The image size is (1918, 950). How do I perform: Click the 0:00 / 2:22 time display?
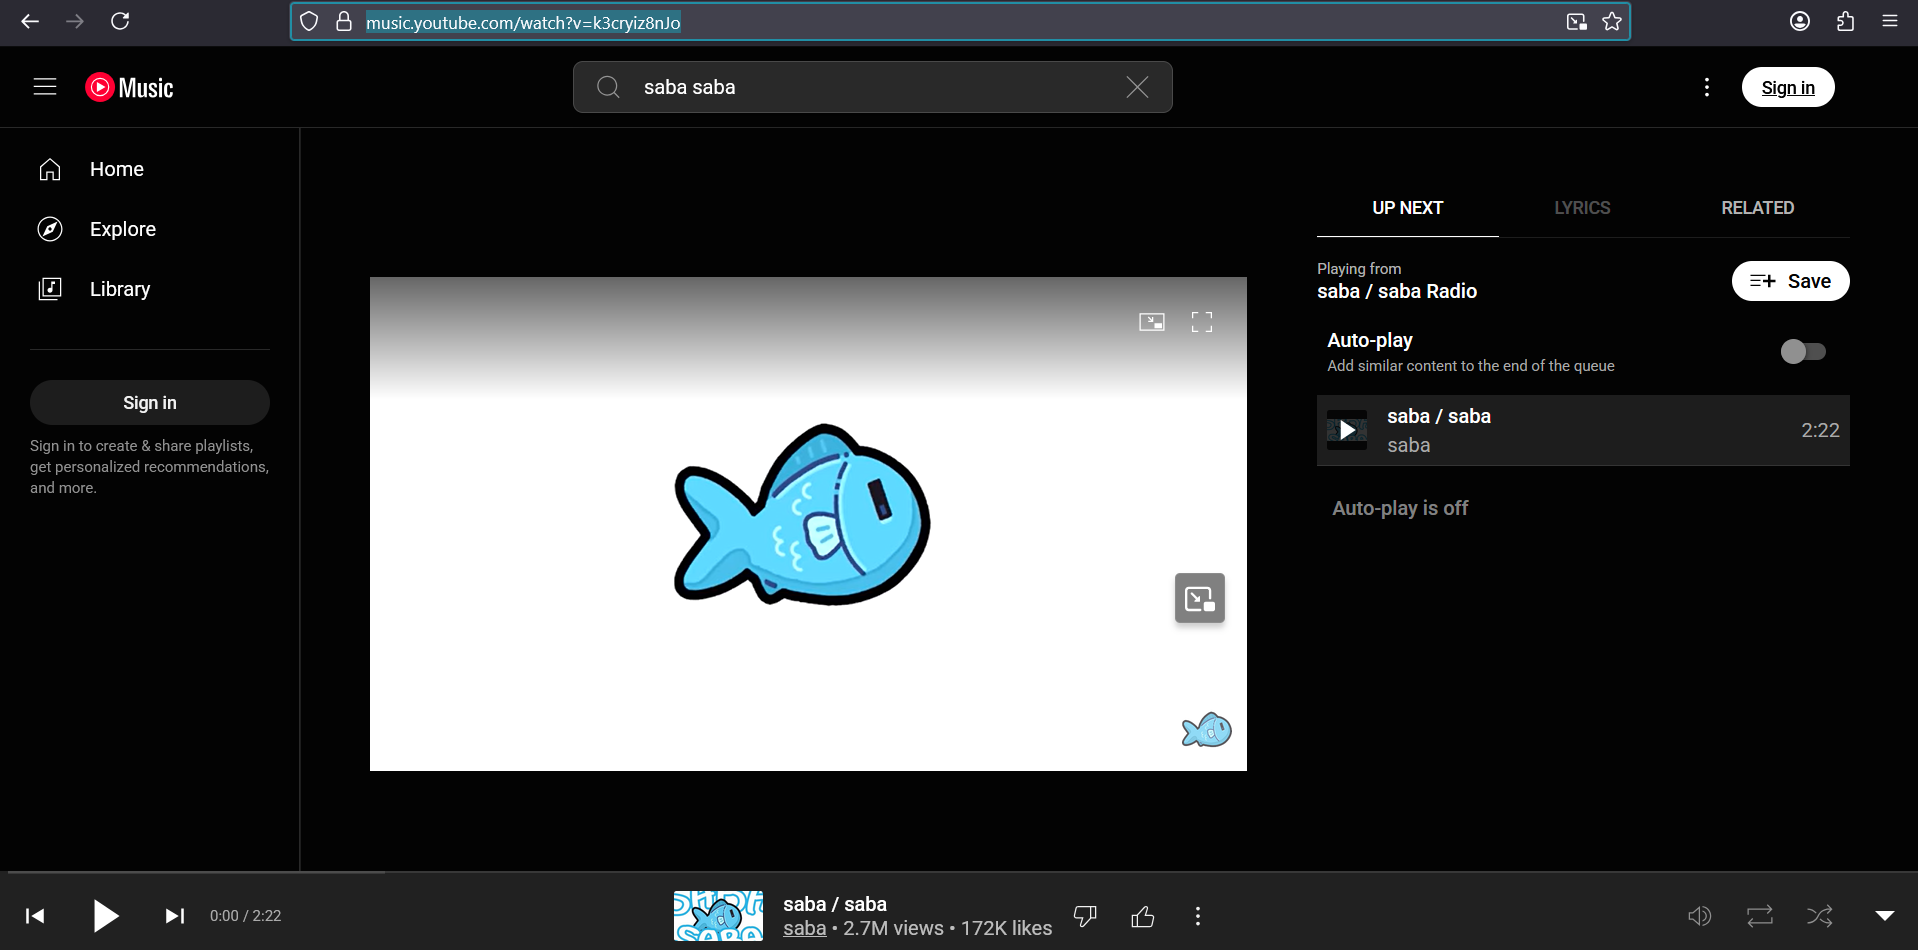tap(246, 916)
